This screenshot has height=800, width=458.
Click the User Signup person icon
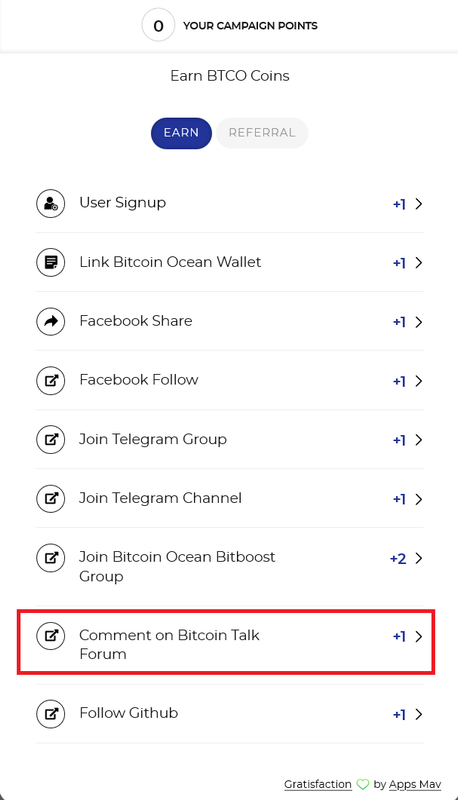click(x=50, y=204)
